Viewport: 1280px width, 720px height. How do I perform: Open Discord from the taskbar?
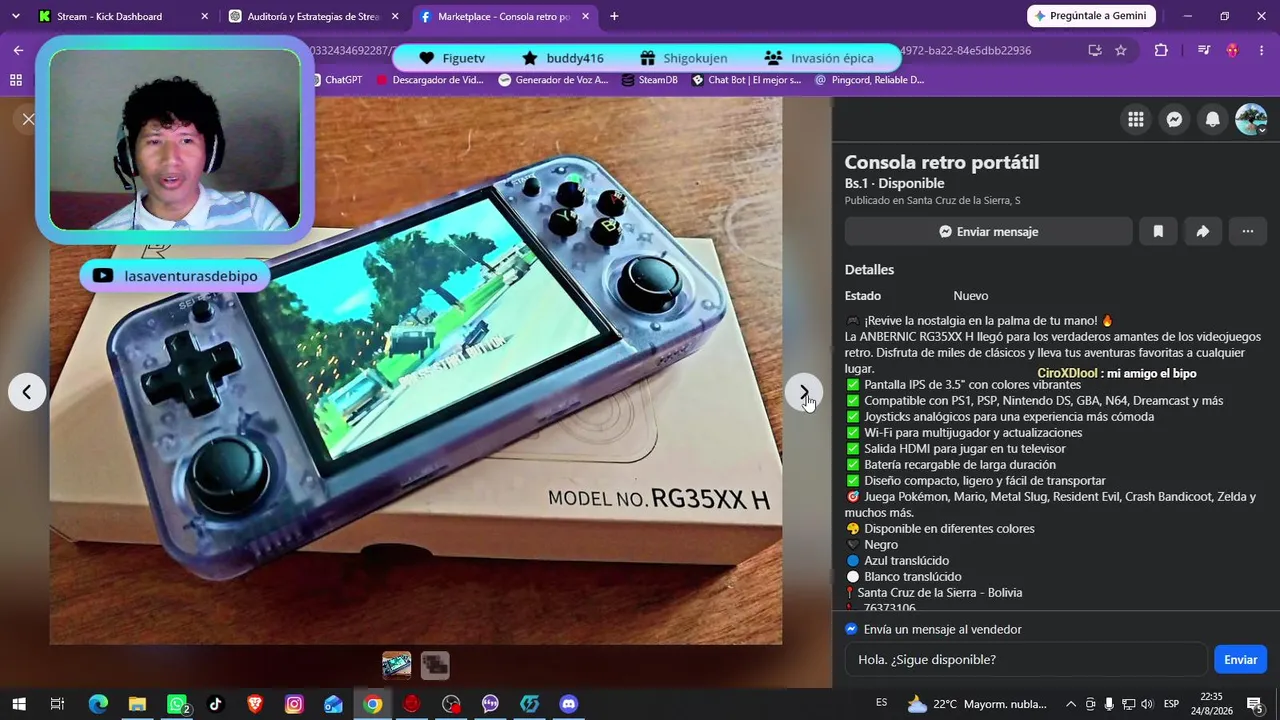(x=569, y=704)
